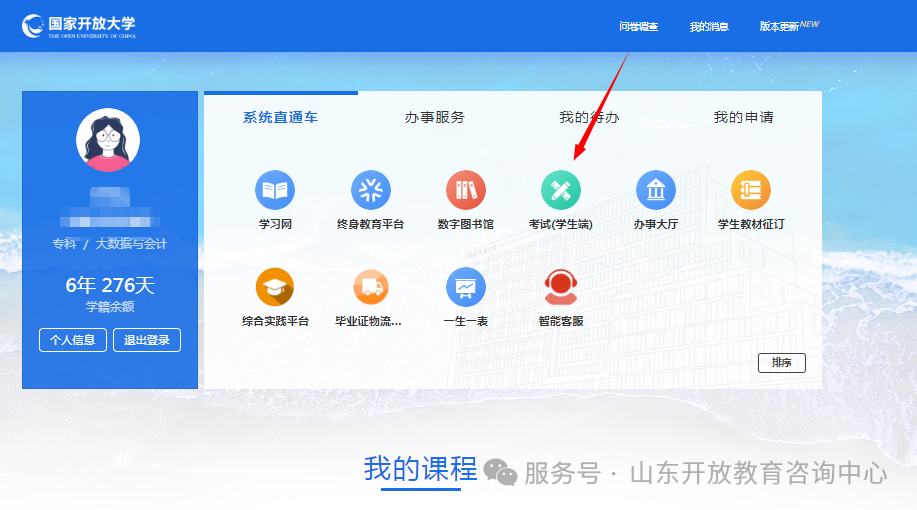This screenshot has height=510, width=917.
Task: Click the 排序 button
Action: (x=781, y=363)
